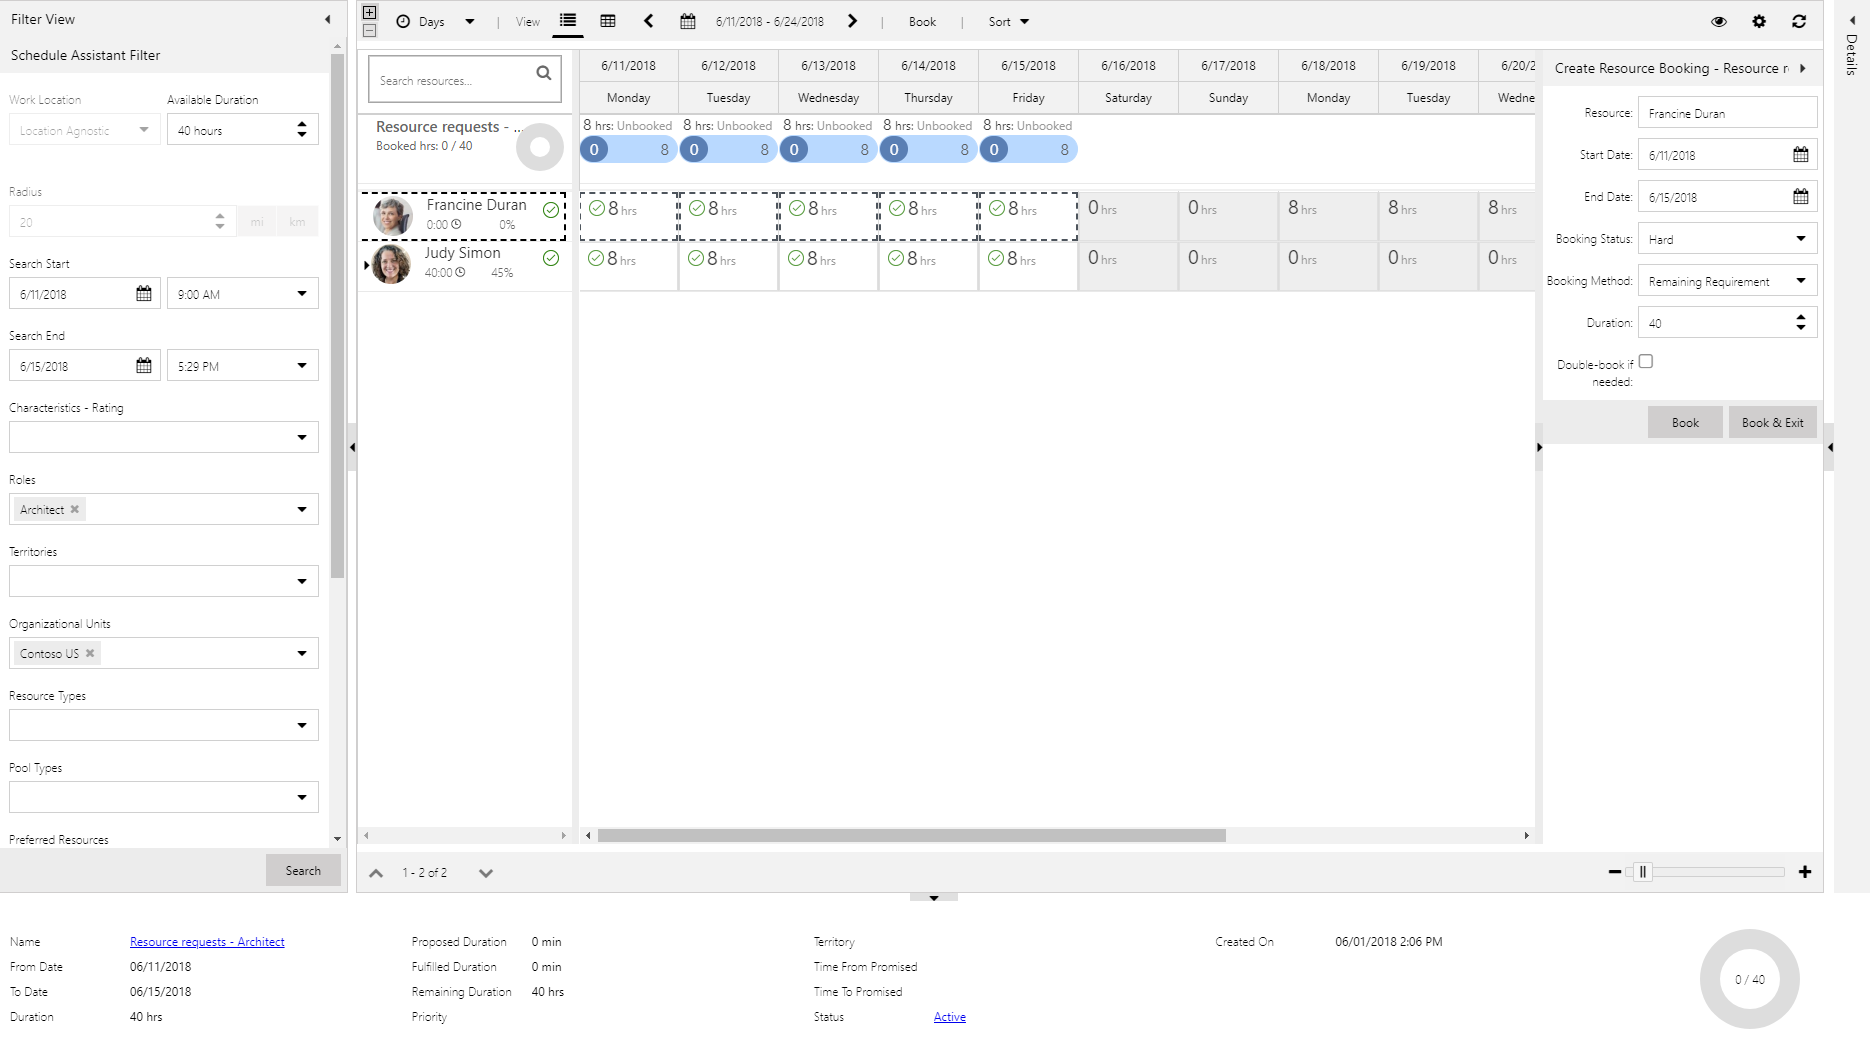Toggle the eye visibility icon

[x=1719, y=21]
